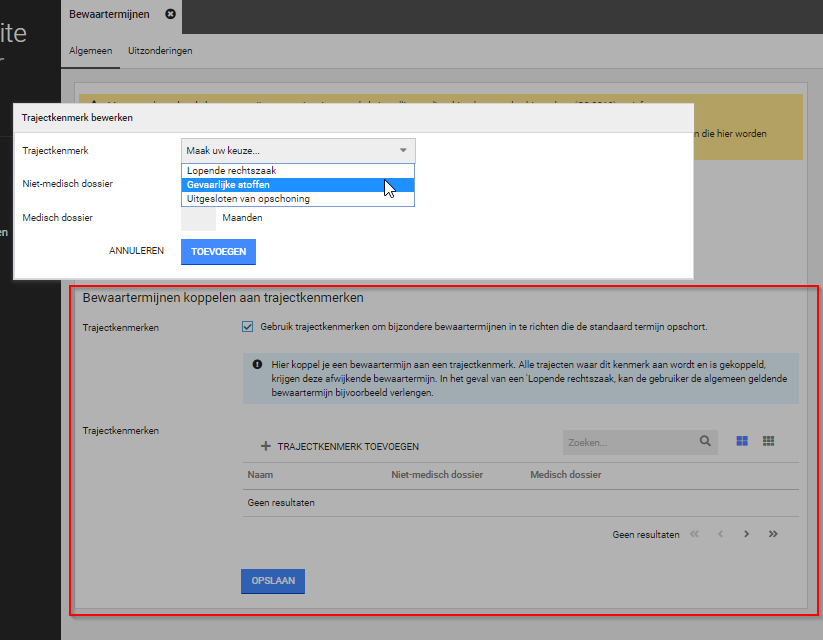The width and height of the screenshot is (823, 640).
Task: Go to the previous results page arrow
Action: 720,534
